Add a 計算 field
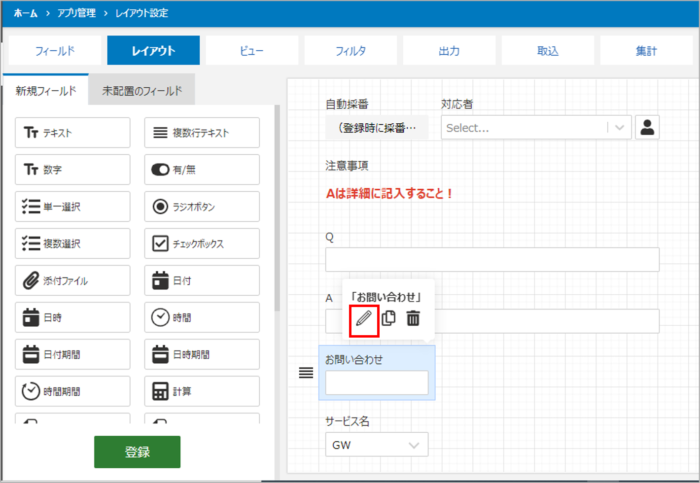Screen dimensions: 700x483 tap(202, 391)
